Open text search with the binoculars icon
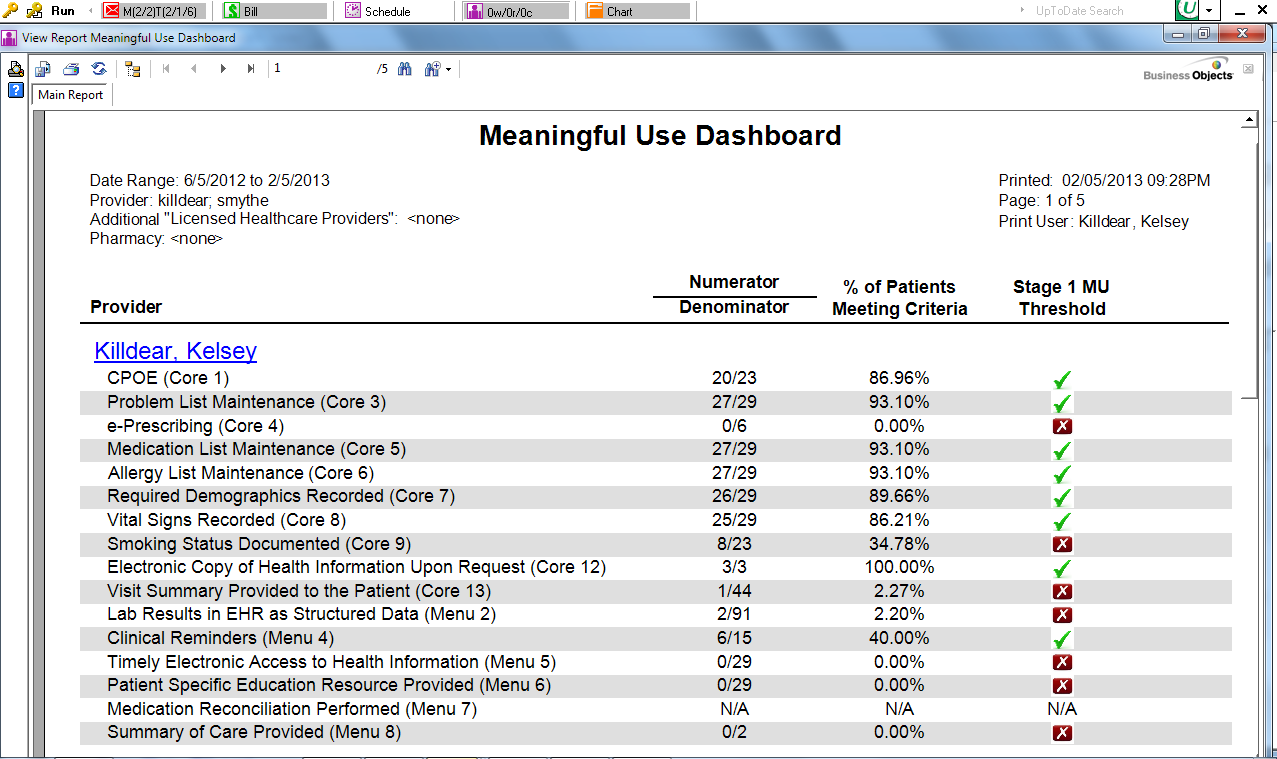The height and width of the screenshot is (759, 1277). (404, 69)
